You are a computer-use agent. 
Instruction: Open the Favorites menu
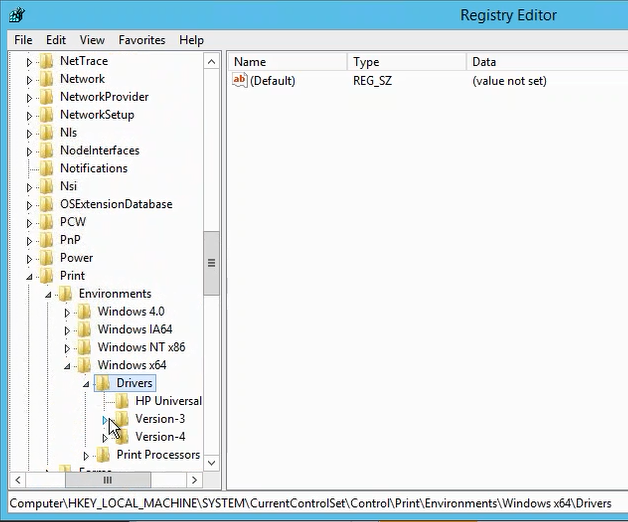[x=142, y=40]
